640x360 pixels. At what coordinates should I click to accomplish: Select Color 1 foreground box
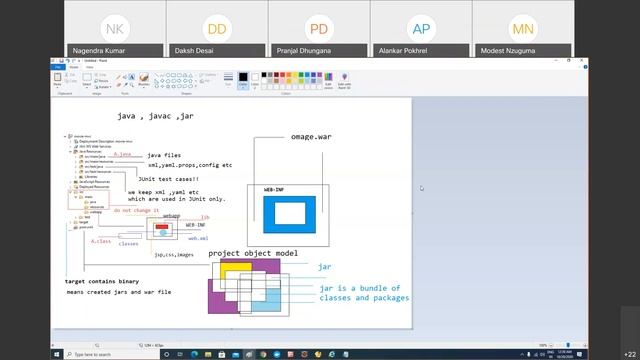point(243,80)
